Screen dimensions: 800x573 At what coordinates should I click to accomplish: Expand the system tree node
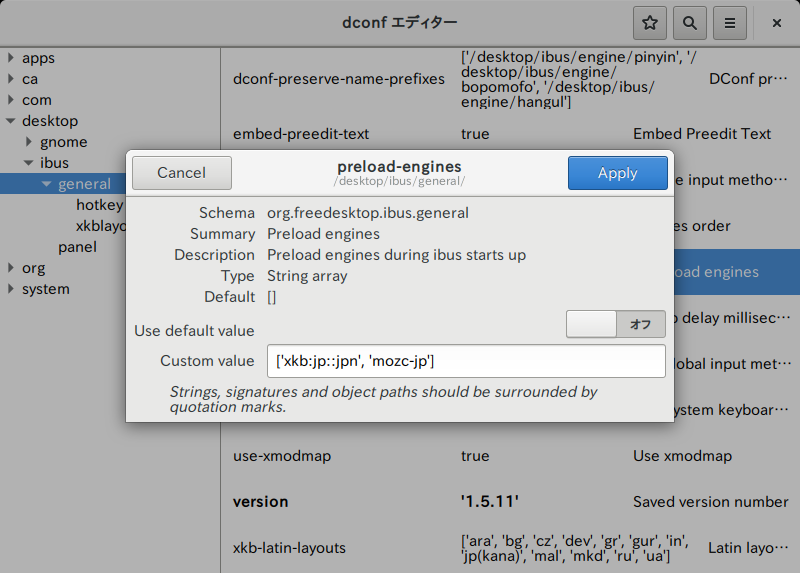[x=11, y=288]
